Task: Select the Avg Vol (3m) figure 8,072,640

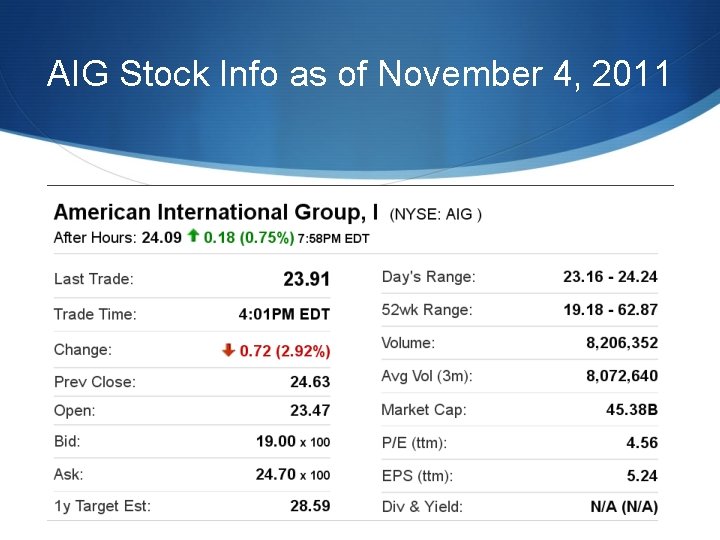Action: tap(622, 376)
